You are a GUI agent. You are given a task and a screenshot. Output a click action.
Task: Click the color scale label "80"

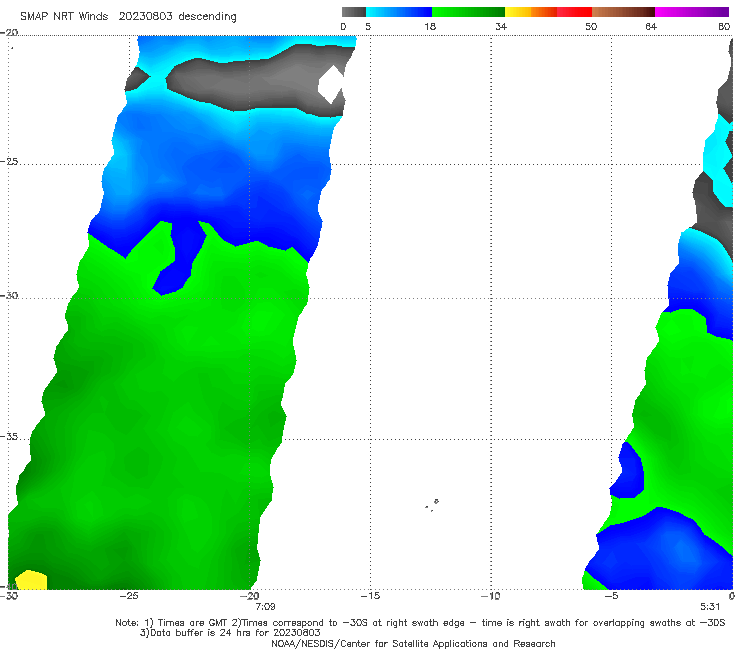[724, 27]
